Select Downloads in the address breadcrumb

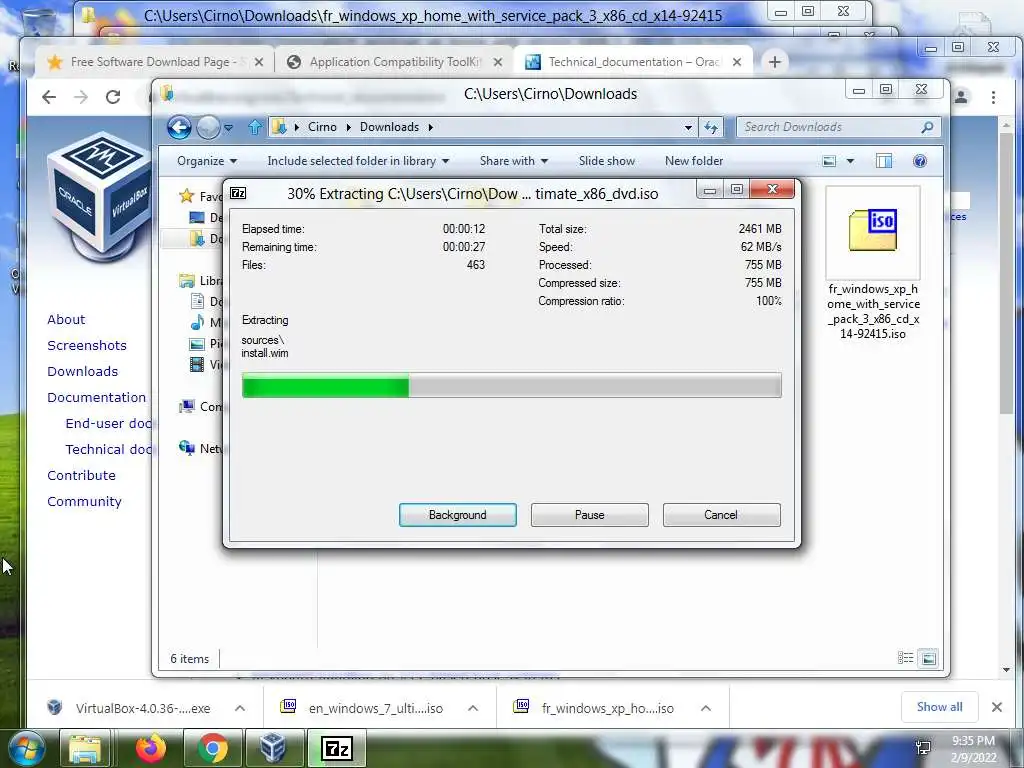[x=389, y=127]
